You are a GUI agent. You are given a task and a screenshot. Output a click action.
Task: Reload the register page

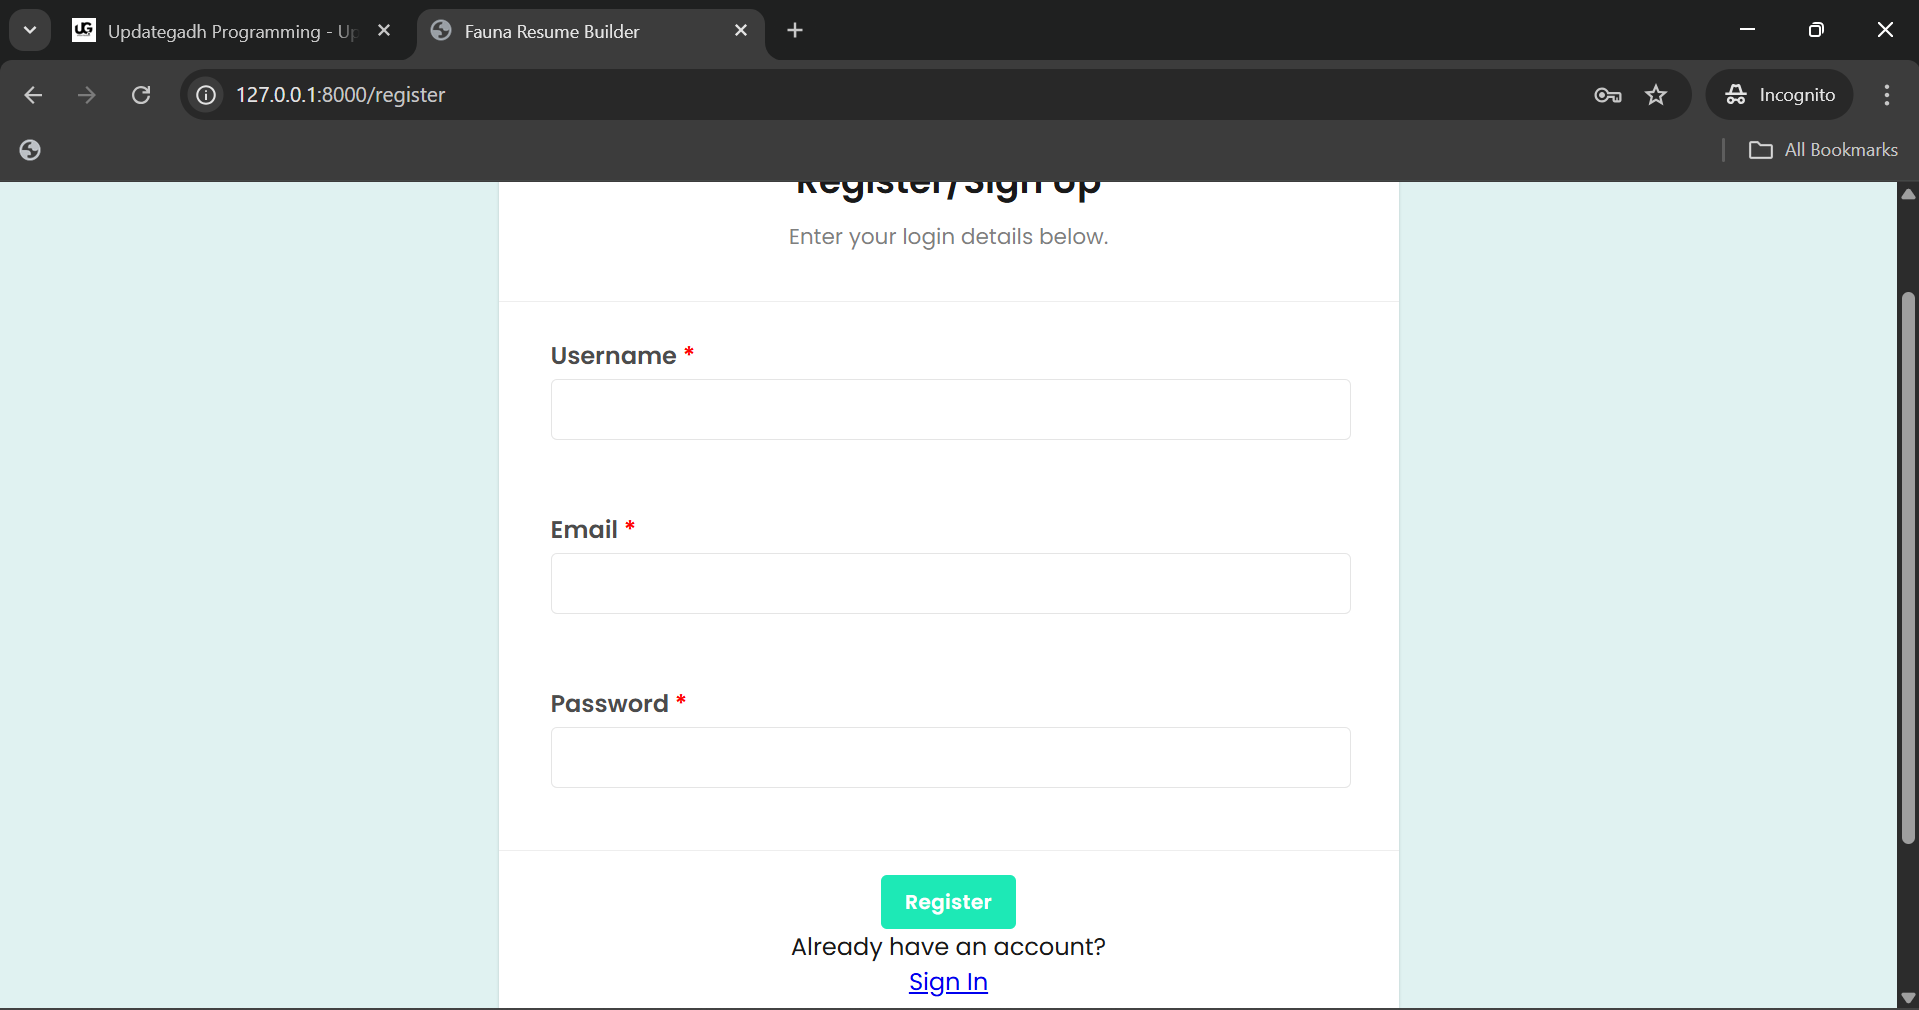141,95
